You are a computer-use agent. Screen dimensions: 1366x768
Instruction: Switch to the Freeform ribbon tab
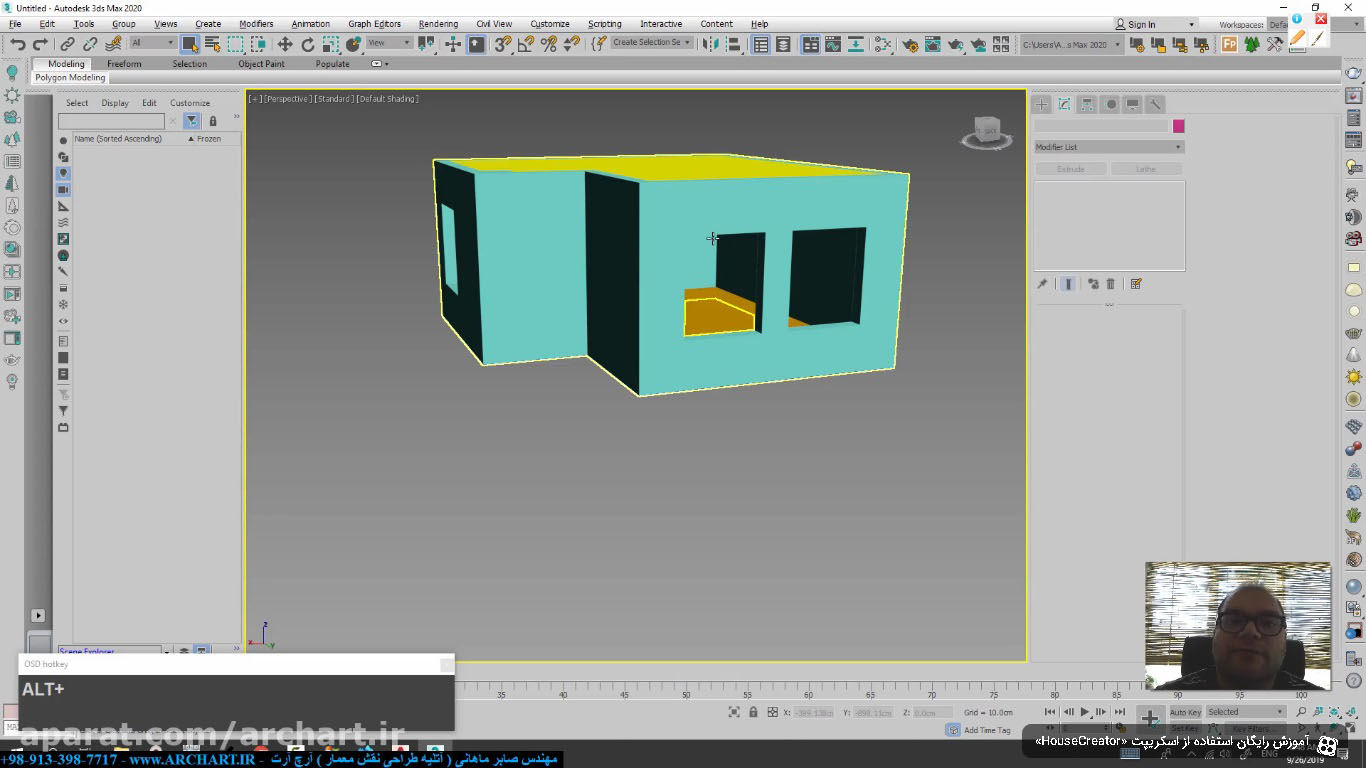(x=124, y=64)
